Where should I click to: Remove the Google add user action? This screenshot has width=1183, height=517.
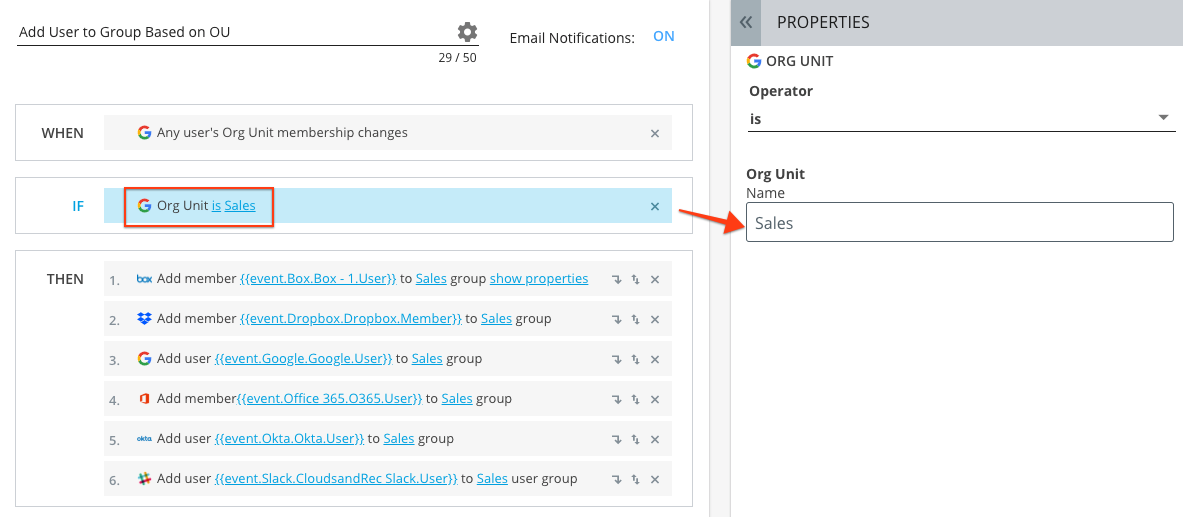655,360
